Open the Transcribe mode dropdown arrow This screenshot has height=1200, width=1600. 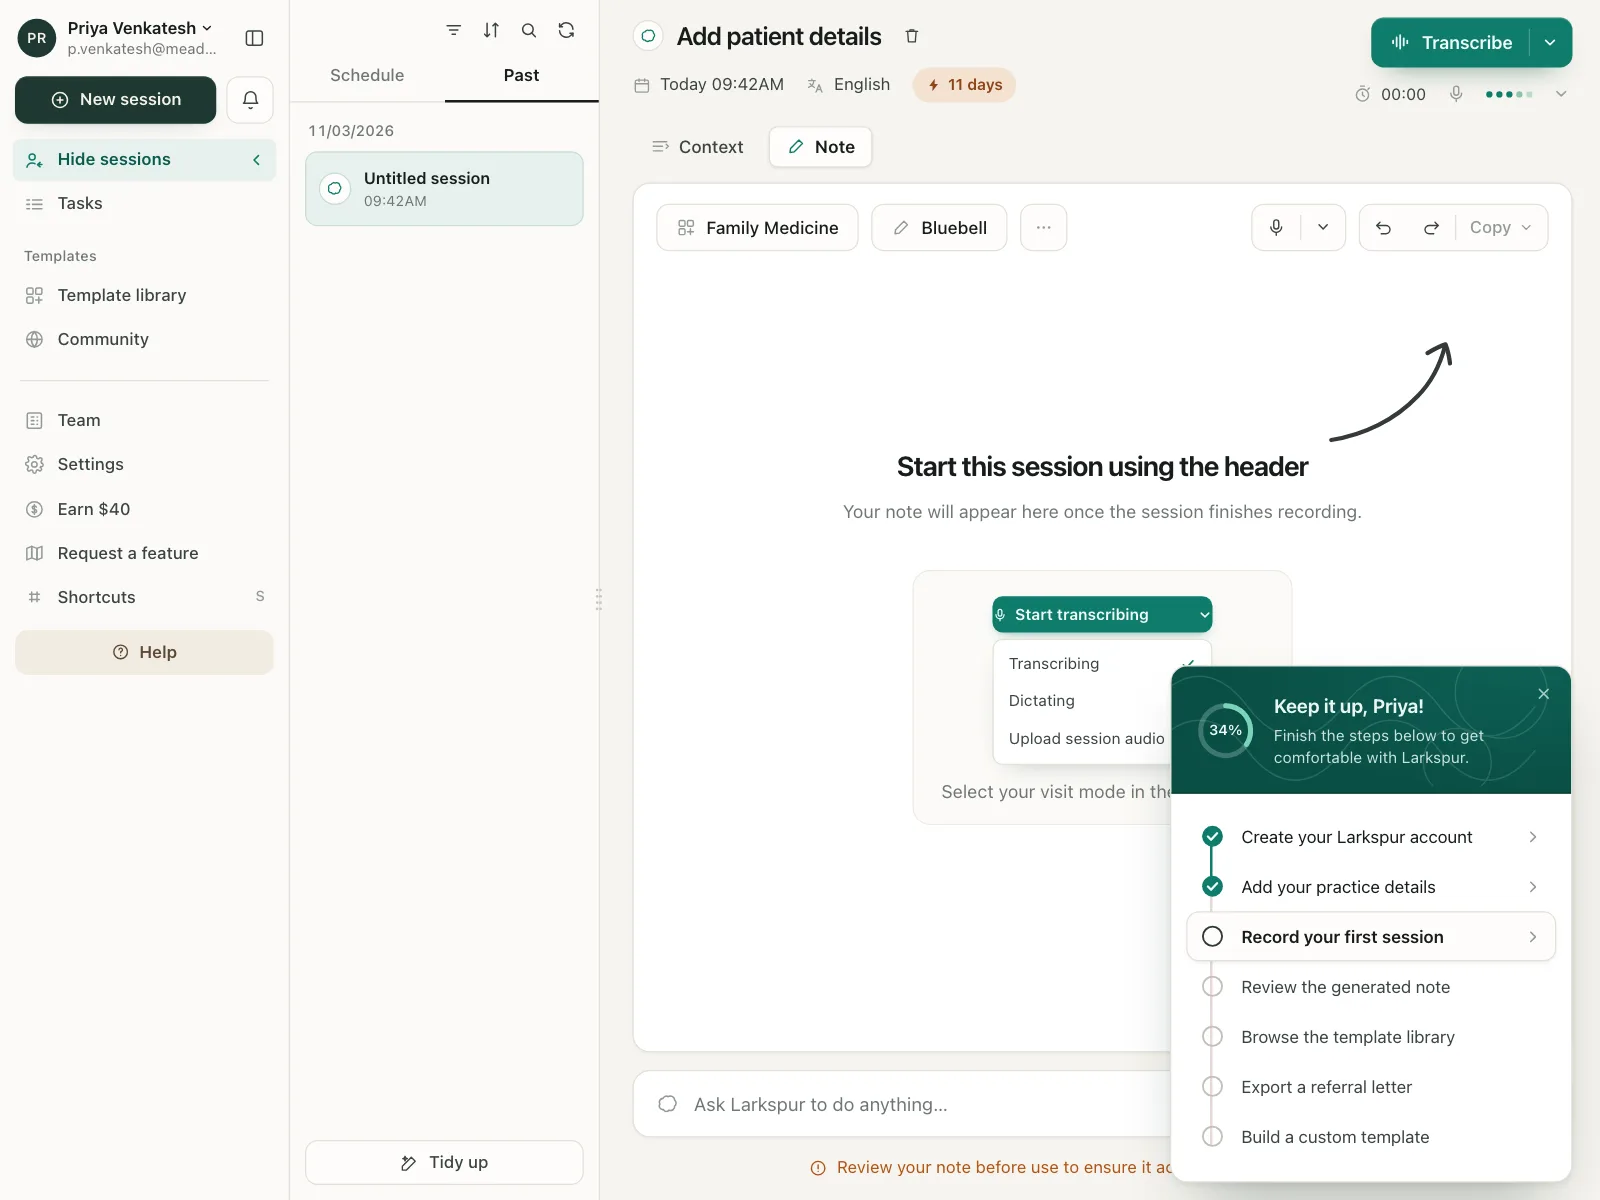click(1550, 43)
